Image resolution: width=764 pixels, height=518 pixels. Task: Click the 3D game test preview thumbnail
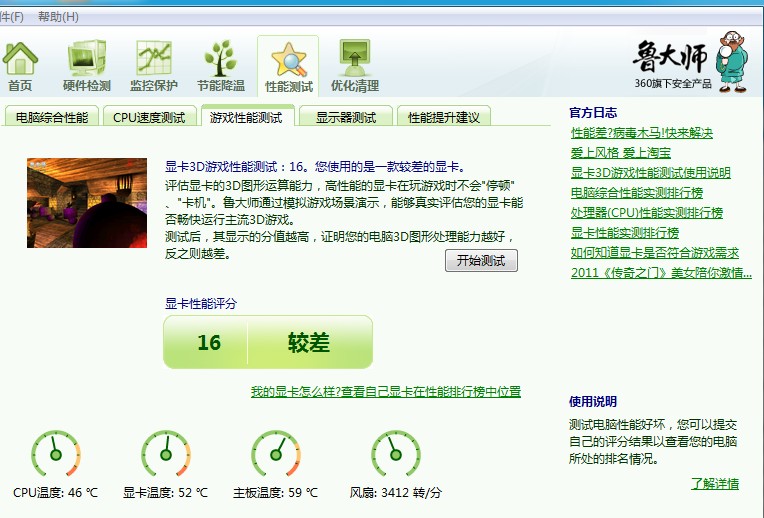pos(87,203)
